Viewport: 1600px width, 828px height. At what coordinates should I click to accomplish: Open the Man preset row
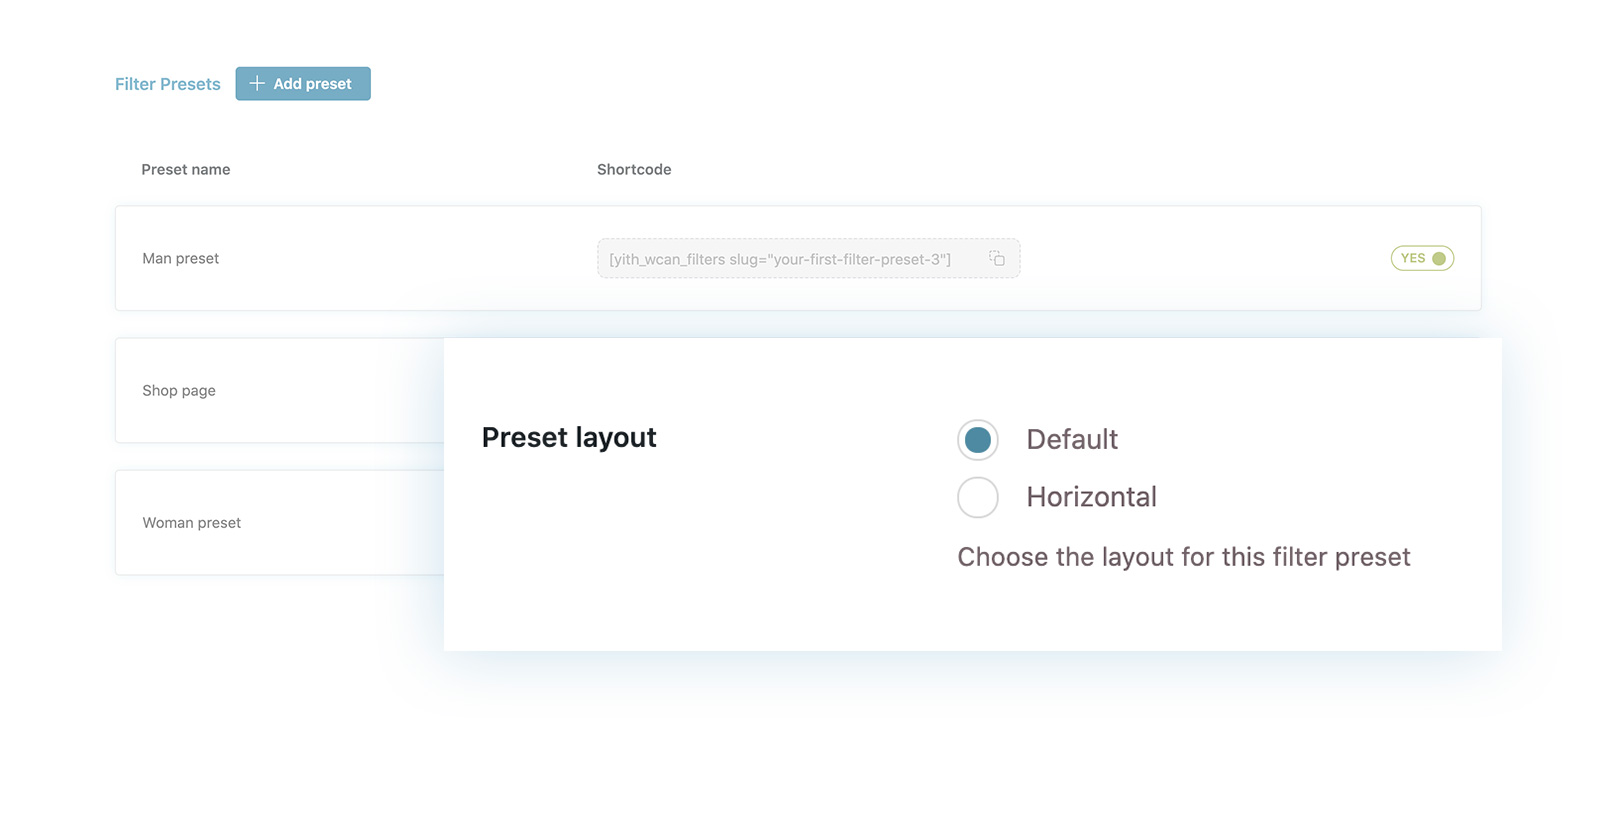point(798,258)
